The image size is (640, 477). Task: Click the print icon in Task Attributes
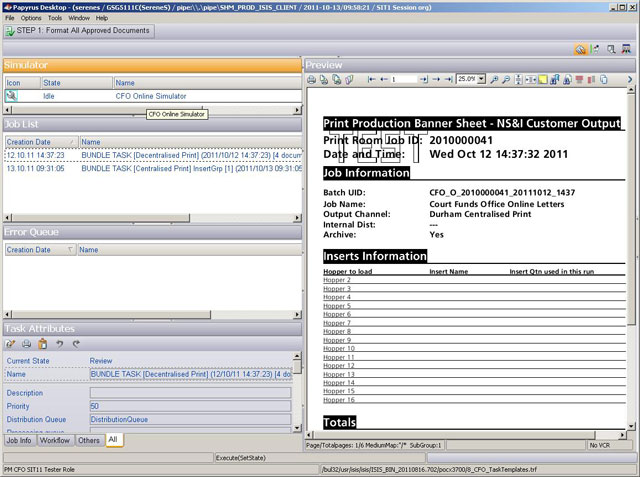click(27, 344)
